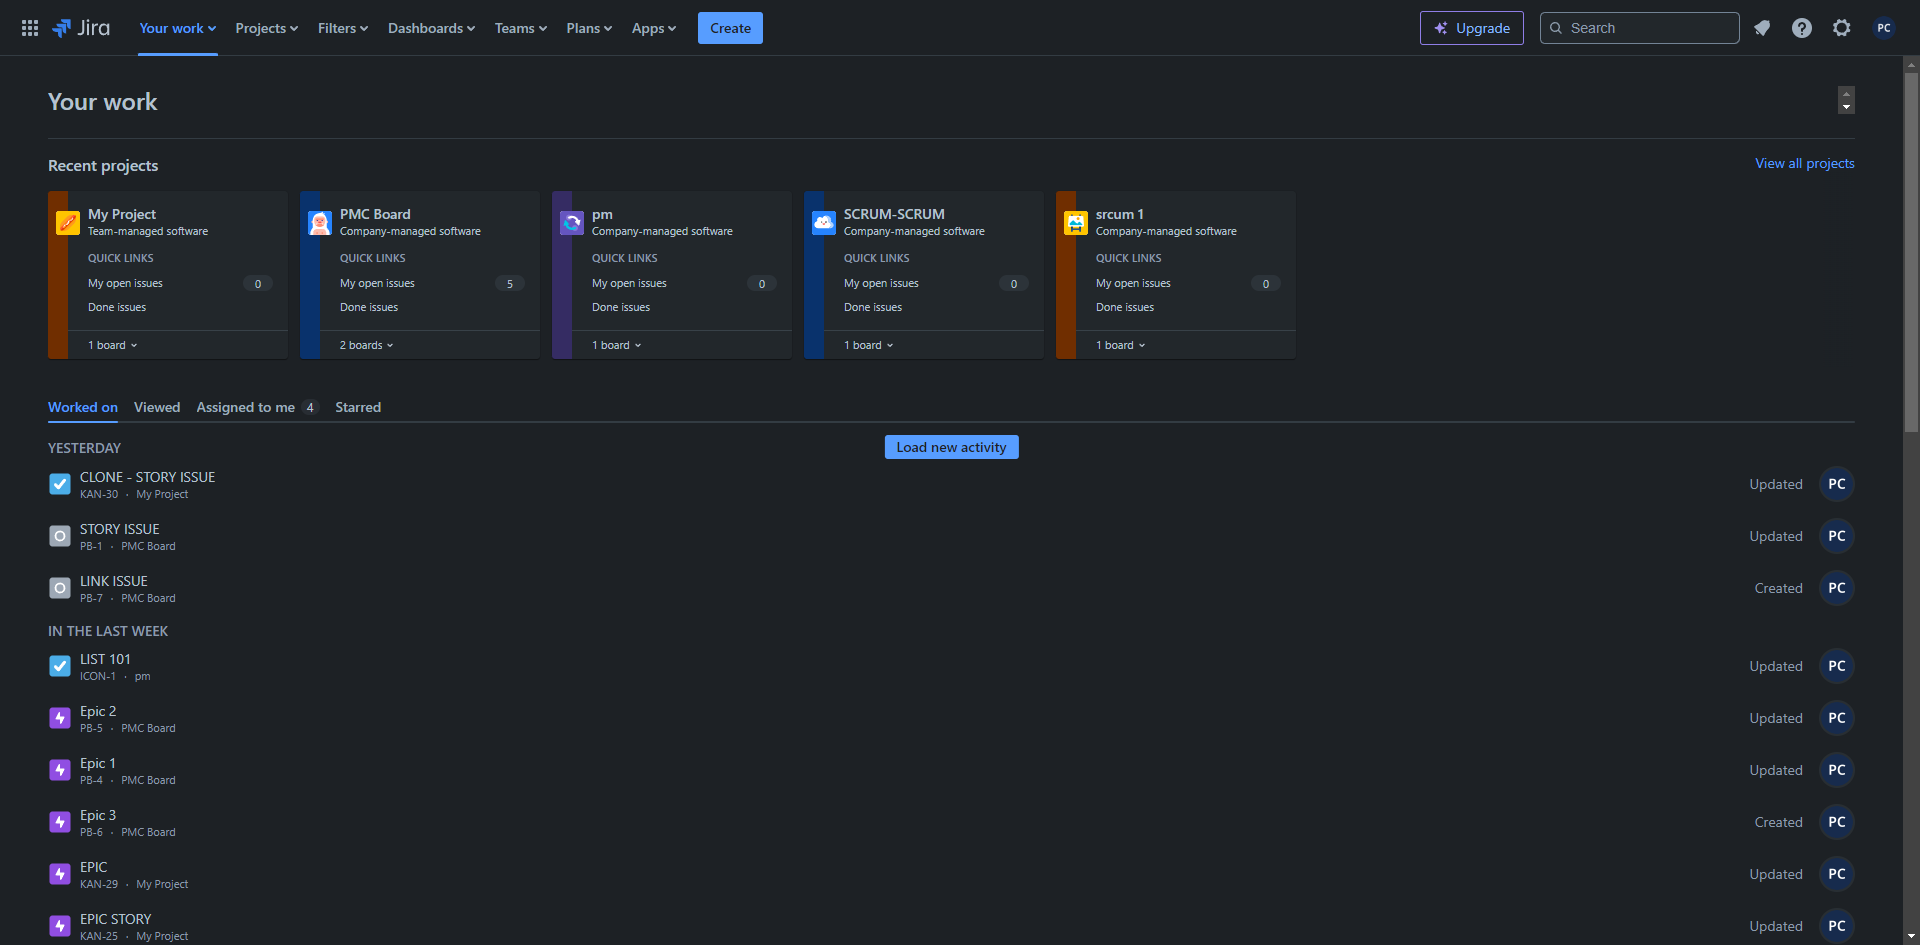The image size is (1920, 945).
Task: Open the Filters dropdown menu
Action: click(x=343, y=28)
